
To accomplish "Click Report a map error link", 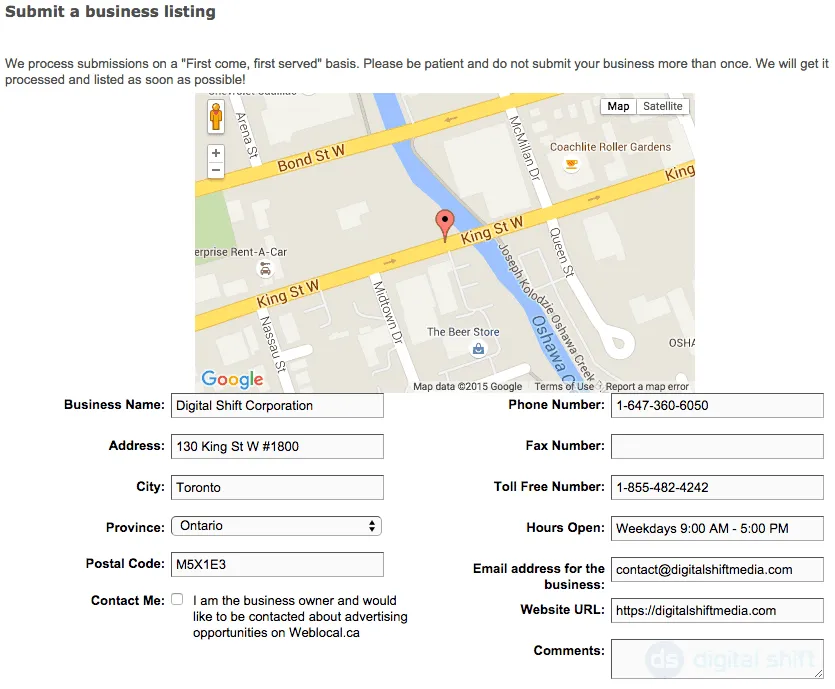I will 647,387.
